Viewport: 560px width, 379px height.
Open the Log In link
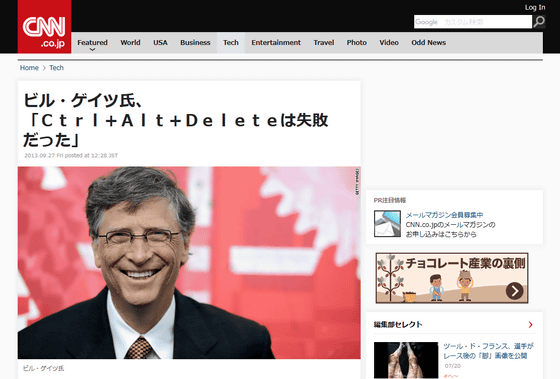click(x=535, y=7)
